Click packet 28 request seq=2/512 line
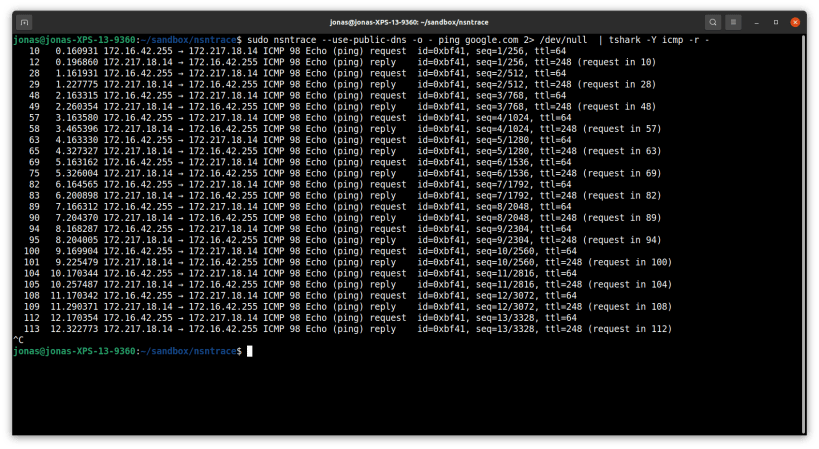 click(297, 74)
